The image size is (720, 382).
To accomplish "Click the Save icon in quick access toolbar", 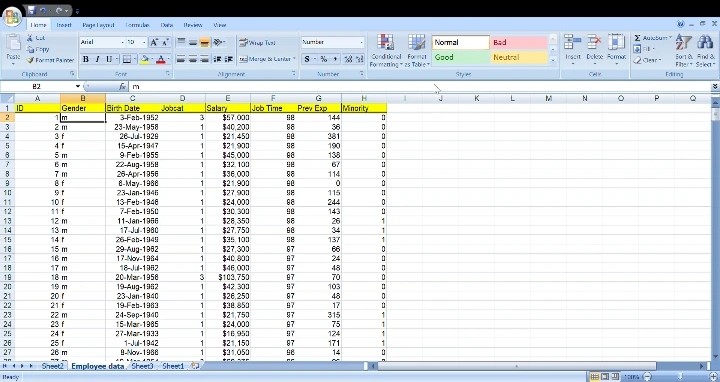I will tap(31, 10).
